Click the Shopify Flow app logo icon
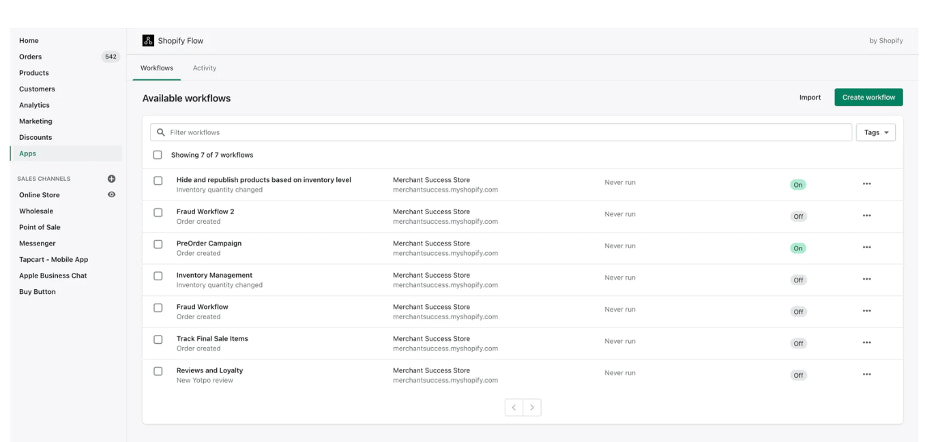Viewport: 925px width, 442px height. [148, 41]
